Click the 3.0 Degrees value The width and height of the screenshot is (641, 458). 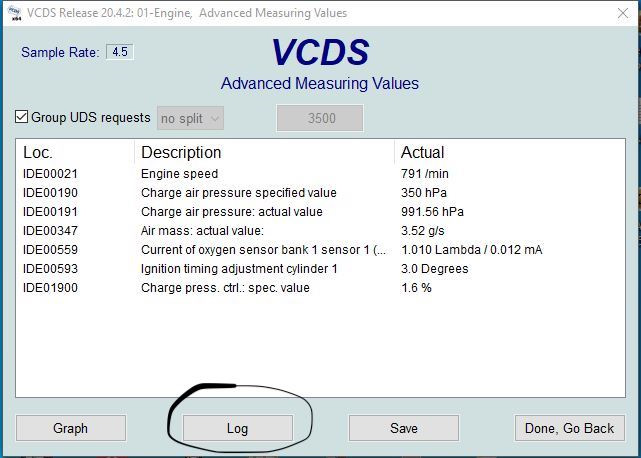click(x=435, y=269)
